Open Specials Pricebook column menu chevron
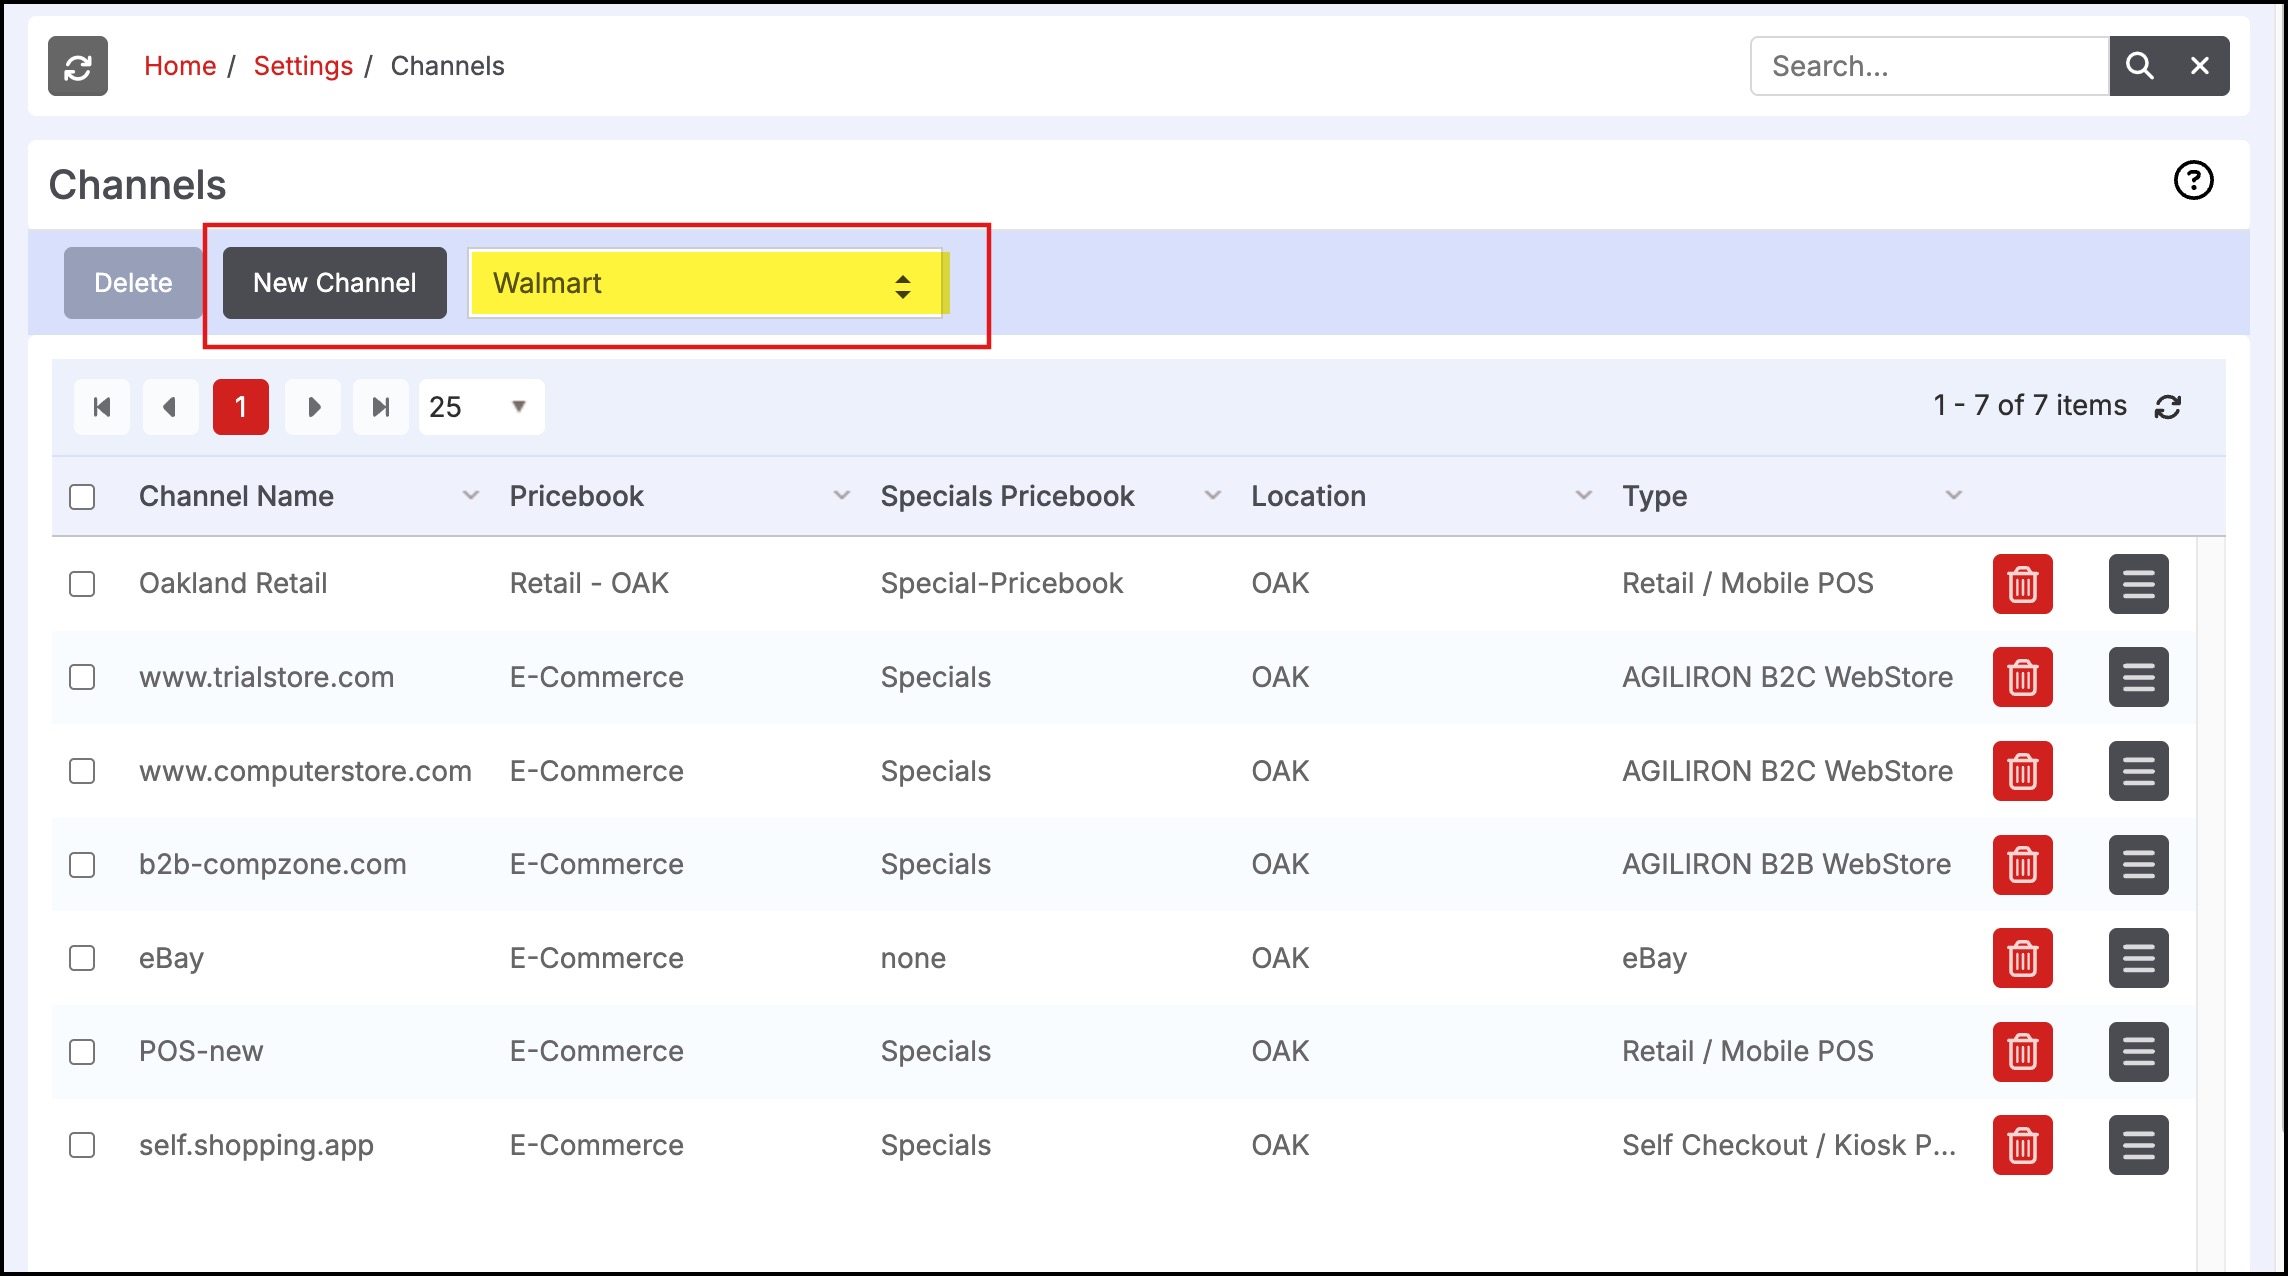Viewport: 2288px width, 1276px height. click(x=1213, y=495)
